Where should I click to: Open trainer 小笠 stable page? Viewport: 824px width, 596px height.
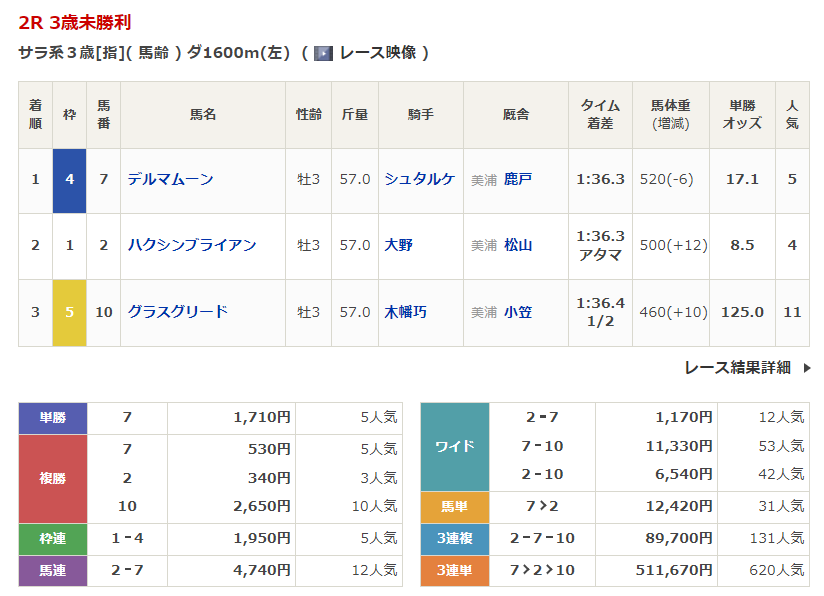pos(517,312)
